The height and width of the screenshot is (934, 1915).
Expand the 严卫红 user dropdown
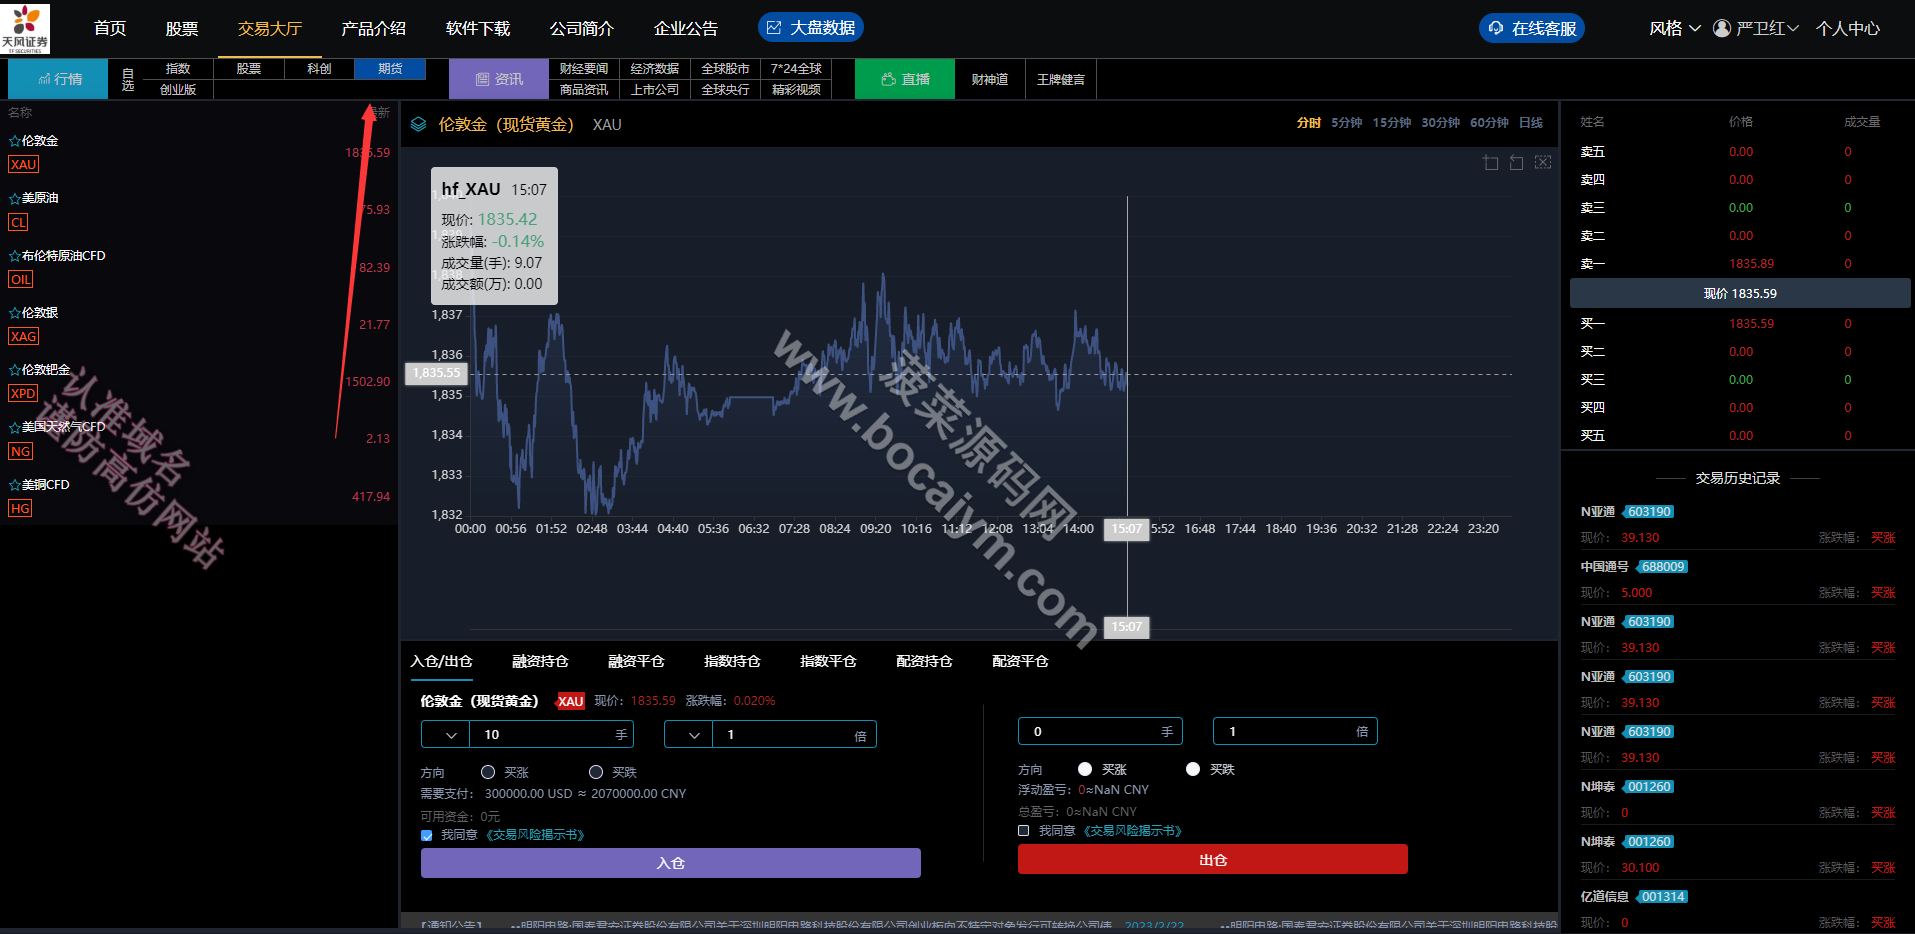(1766, 28)
